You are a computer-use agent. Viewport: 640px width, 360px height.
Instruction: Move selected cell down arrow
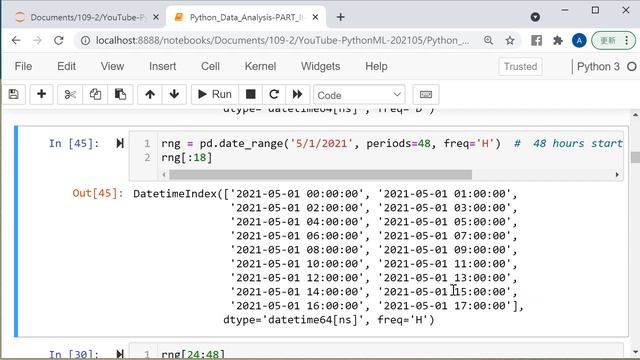click(x=174, y=94)
